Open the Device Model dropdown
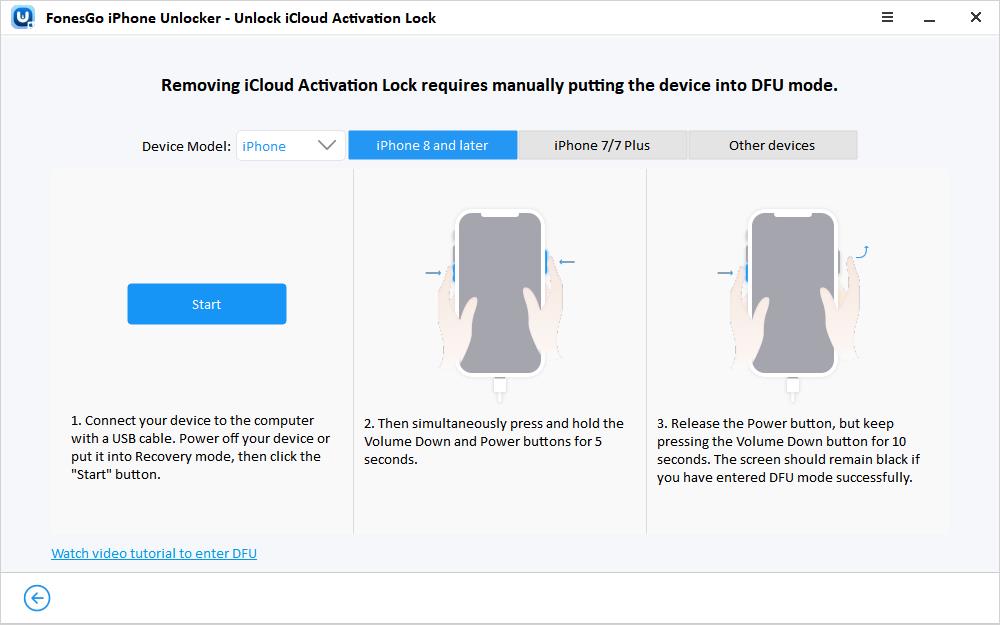 point(291,145)
